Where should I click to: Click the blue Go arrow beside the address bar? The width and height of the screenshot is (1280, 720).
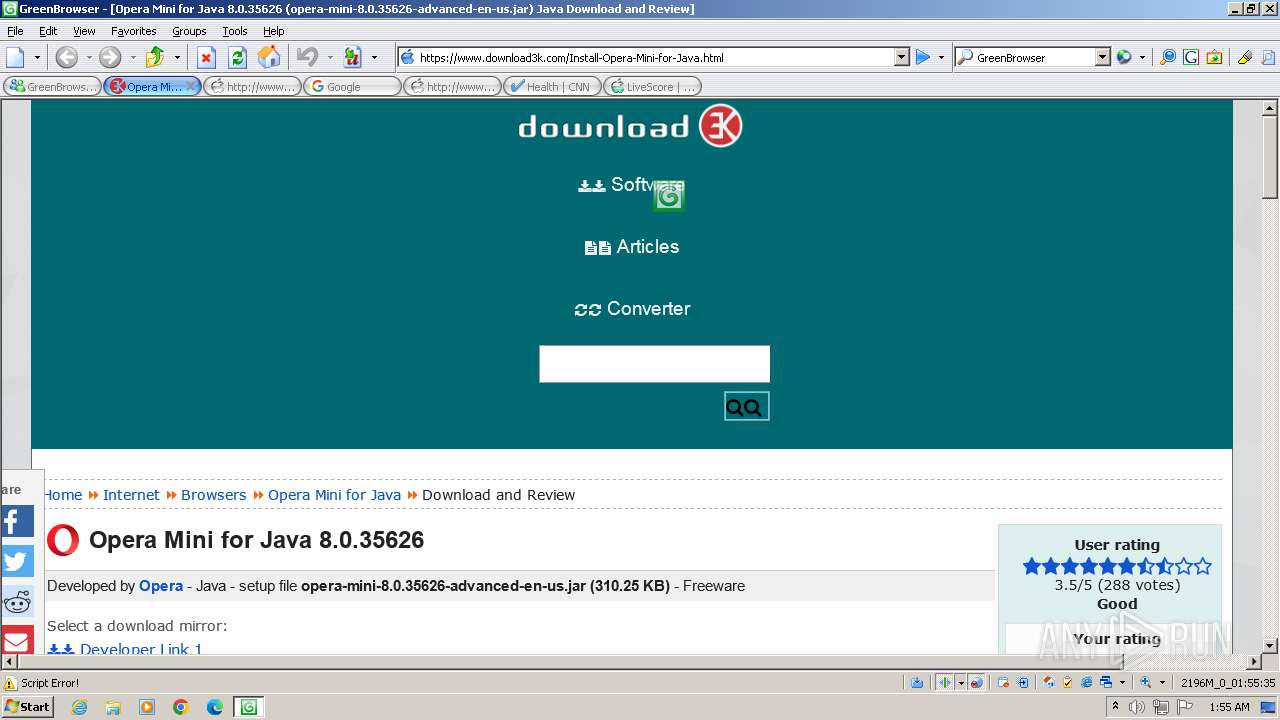(923, 57)
